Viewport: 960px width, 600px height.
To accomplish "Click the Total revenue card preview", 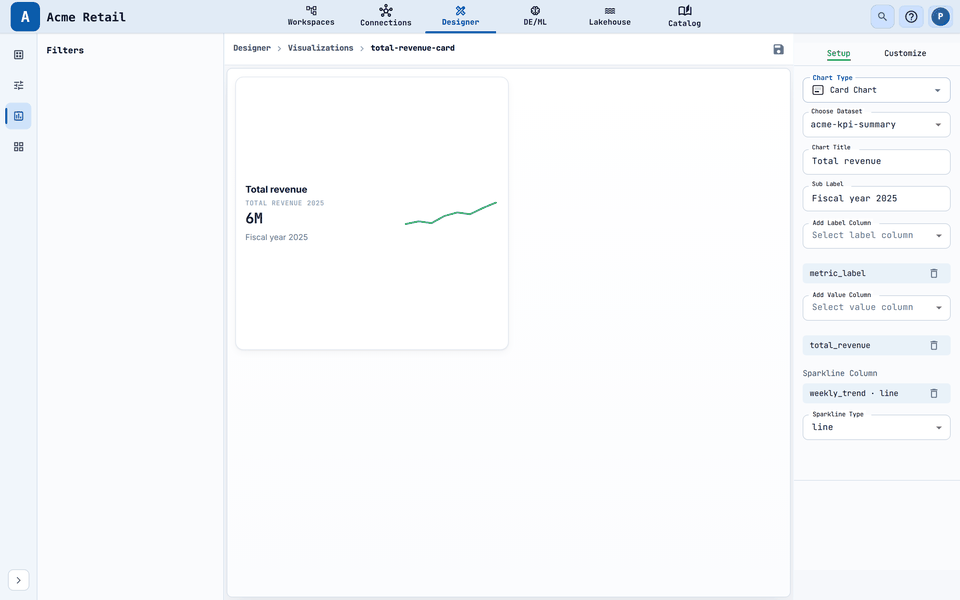I will pyautogui.click(x=372, y=213).
